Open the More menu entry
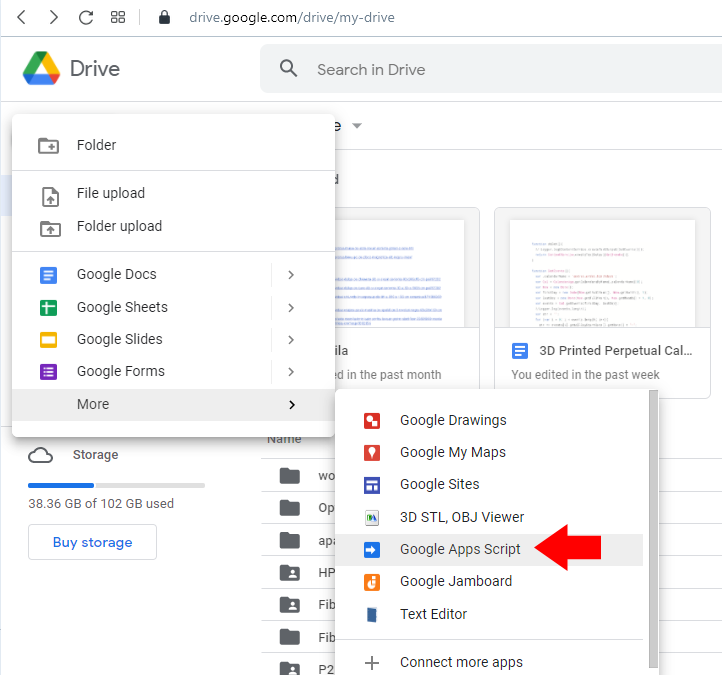722x675 pixels. [x=173, y=405]
